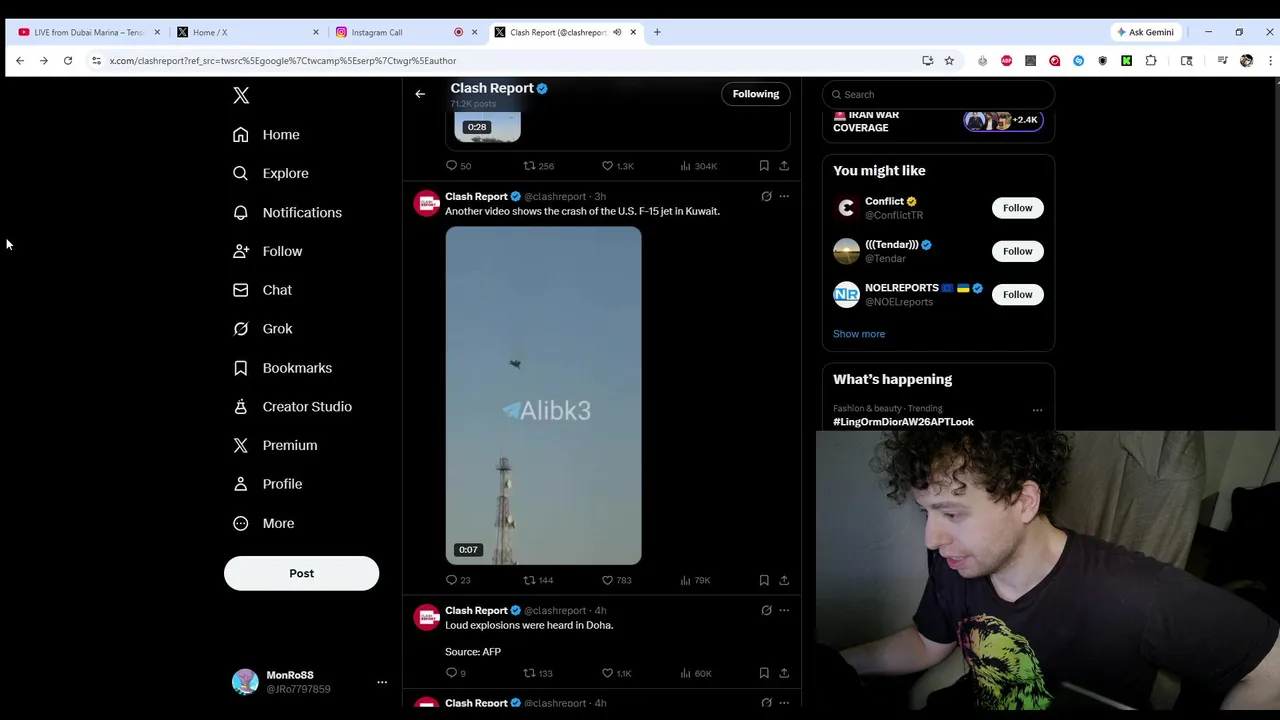The width and height of the screenshot is (1280, 720).
Task: Click the Bookmarks bookmark icon in sidebar
Action: click(241, 368)
